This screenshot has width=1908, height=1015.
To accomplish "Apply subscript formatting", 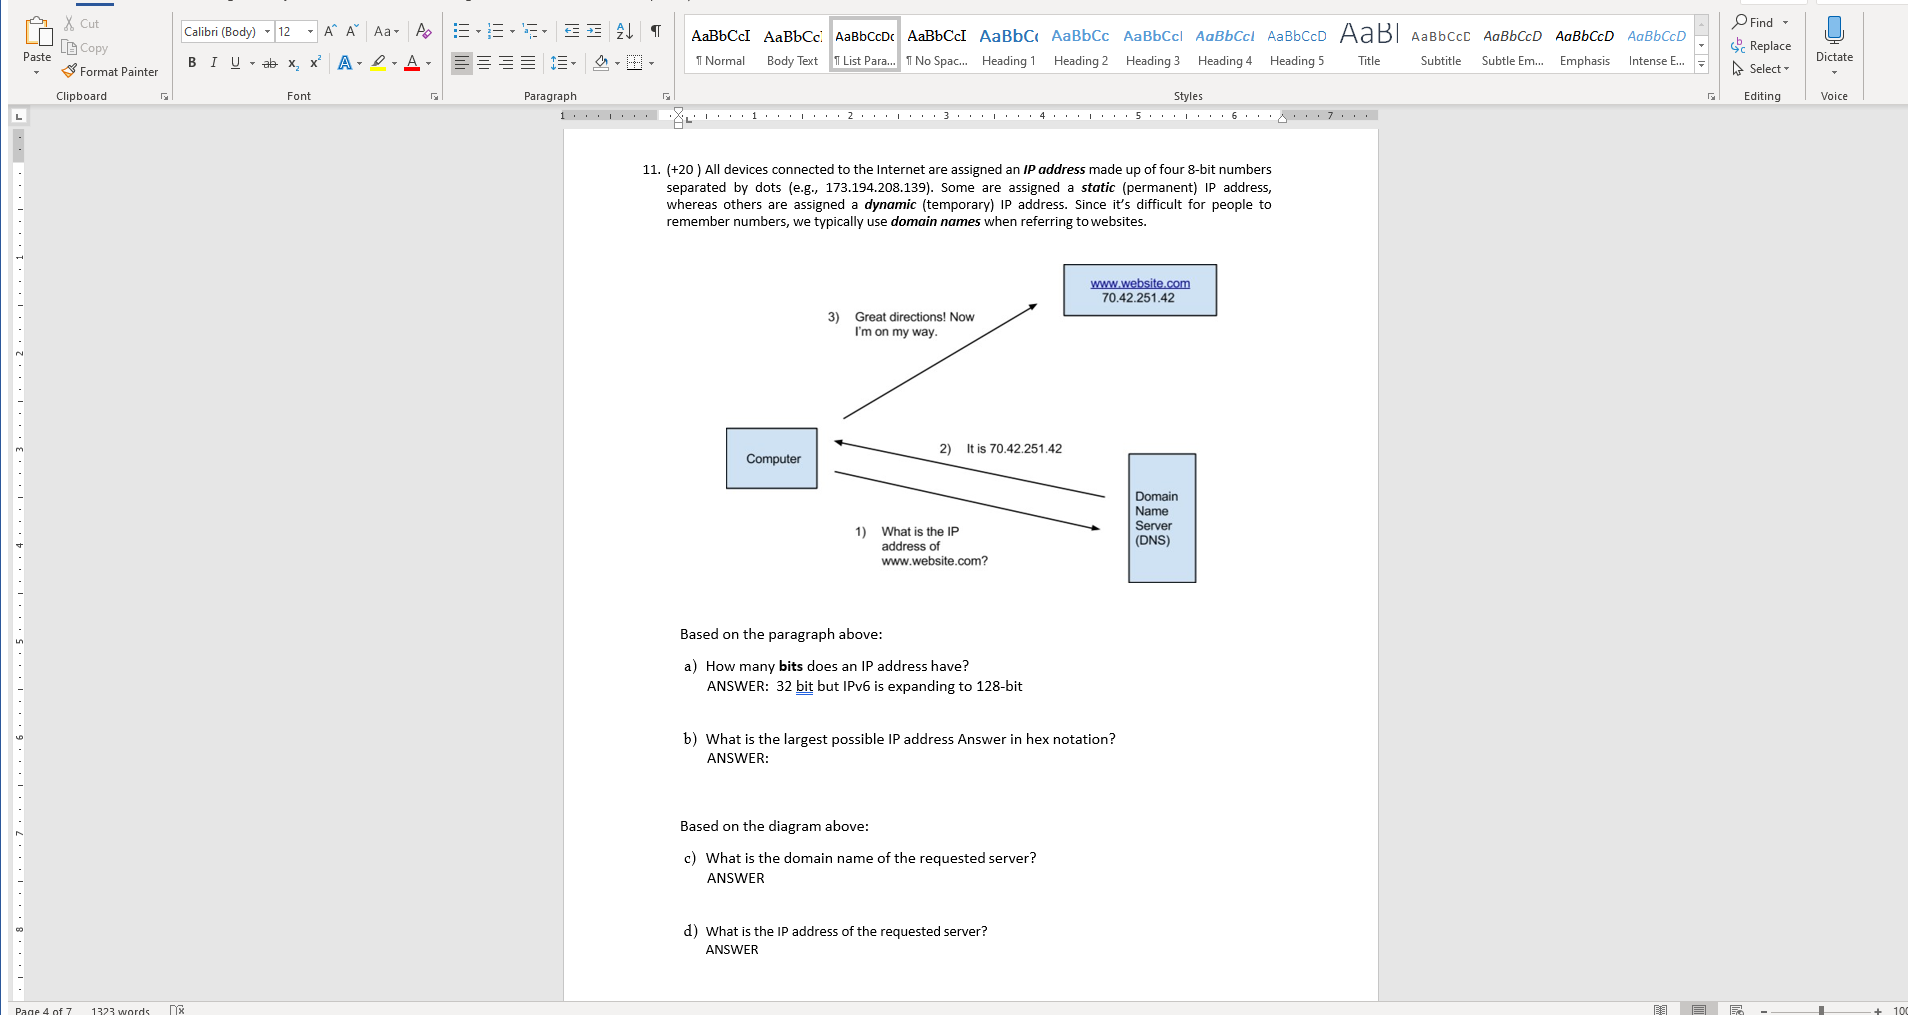I will pos(293,63).
